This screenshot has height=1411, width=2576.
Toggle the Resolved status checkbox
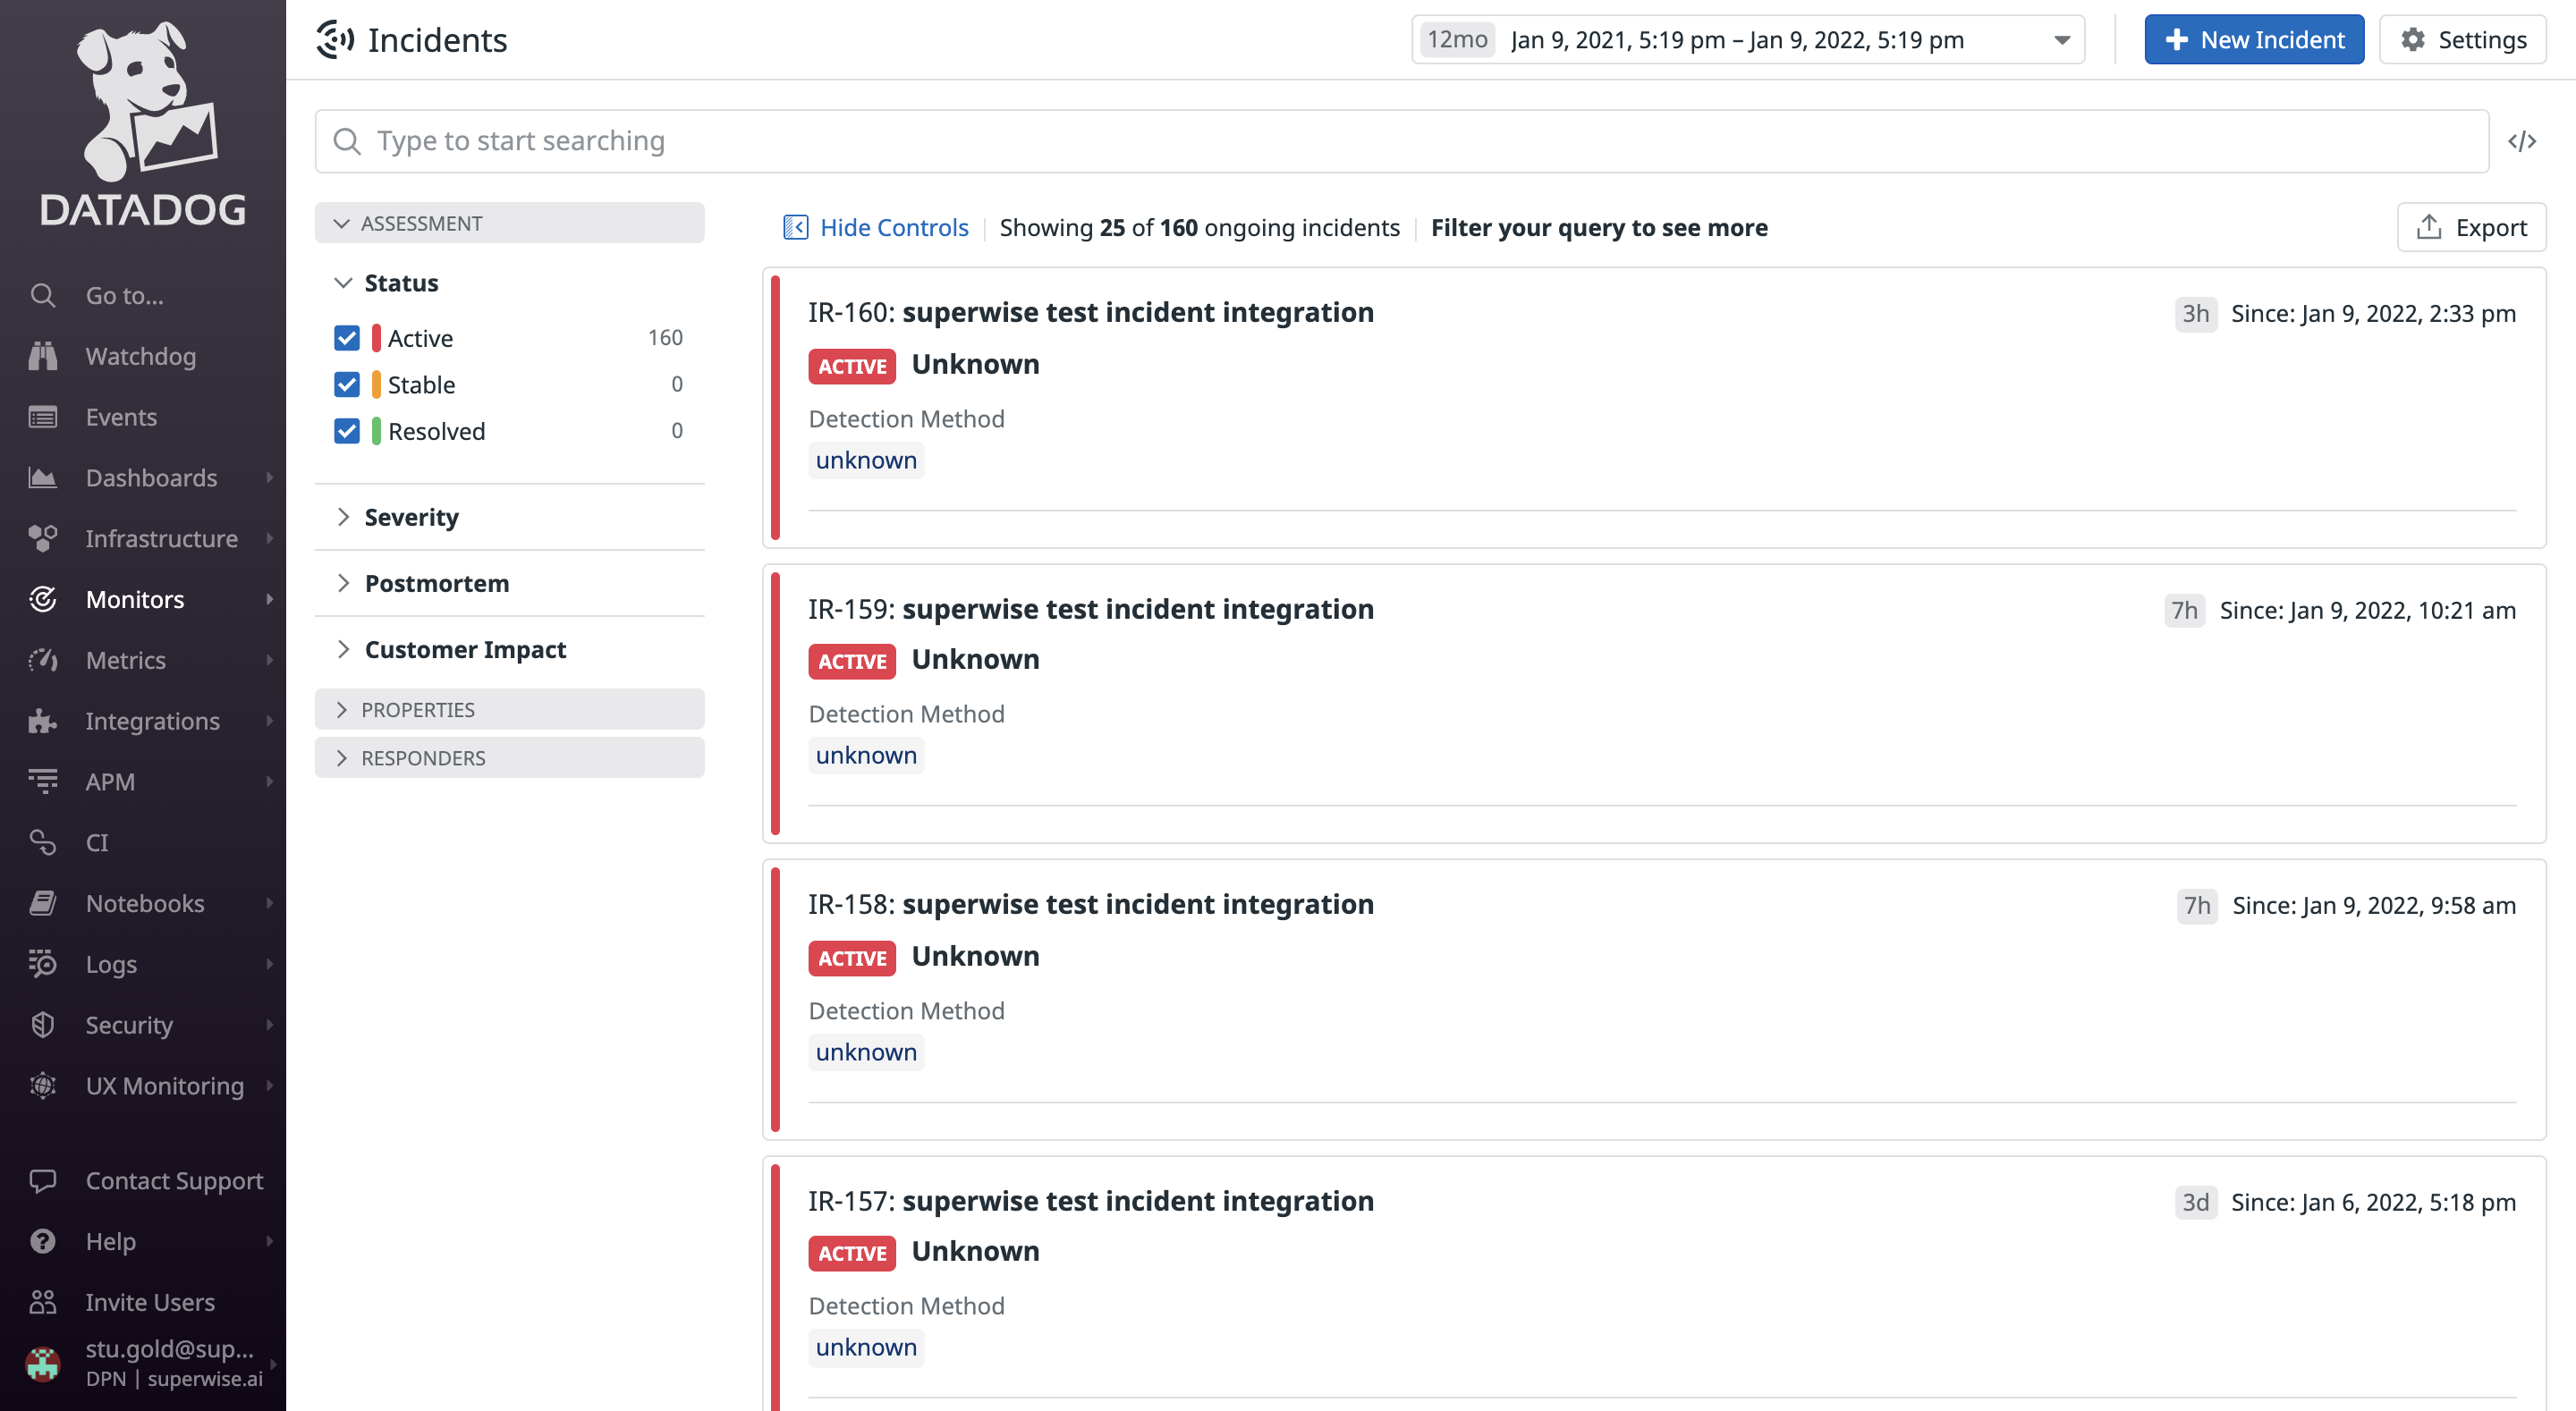click(x=347, y=431)
